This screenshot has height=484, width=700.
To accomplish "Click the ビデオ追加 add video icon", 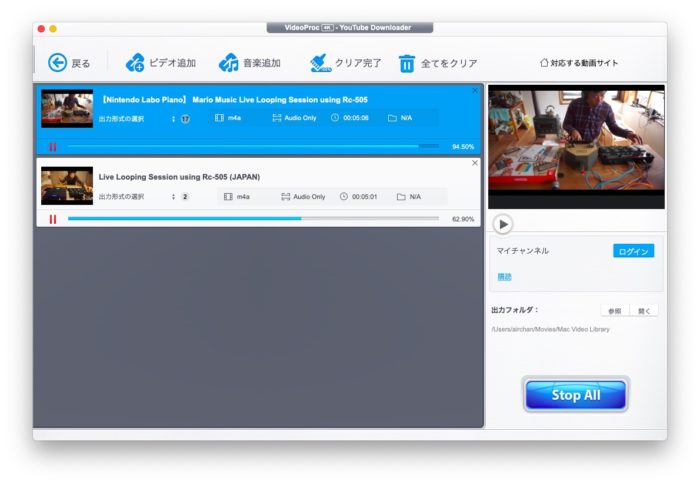I will 134,63.
